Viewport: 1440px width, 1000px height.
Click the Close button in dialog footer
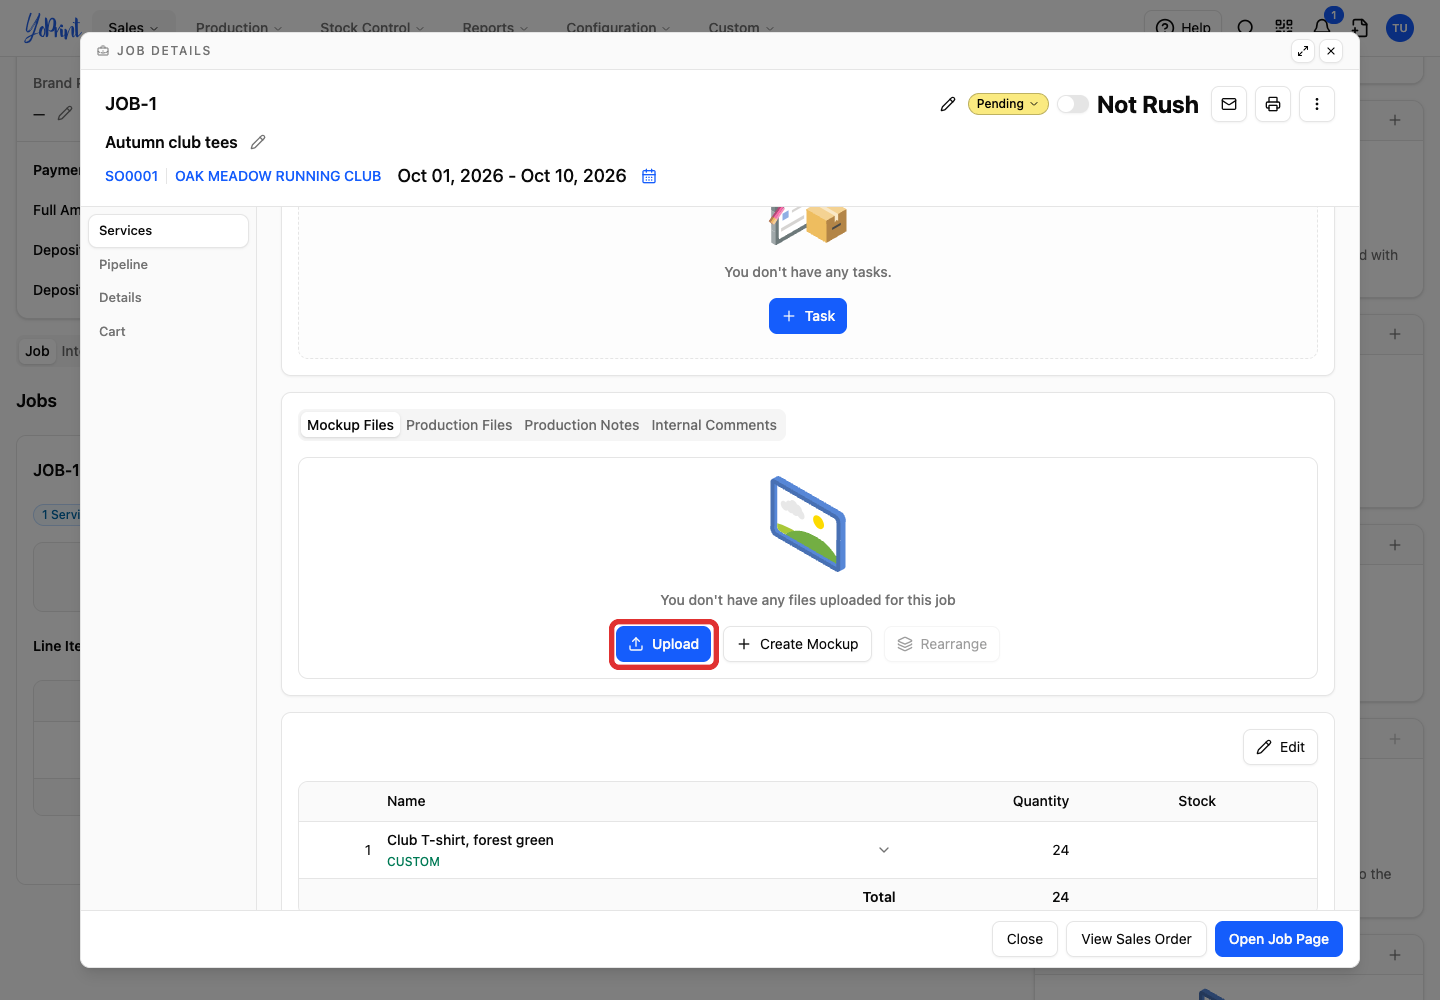[1025, 939]
